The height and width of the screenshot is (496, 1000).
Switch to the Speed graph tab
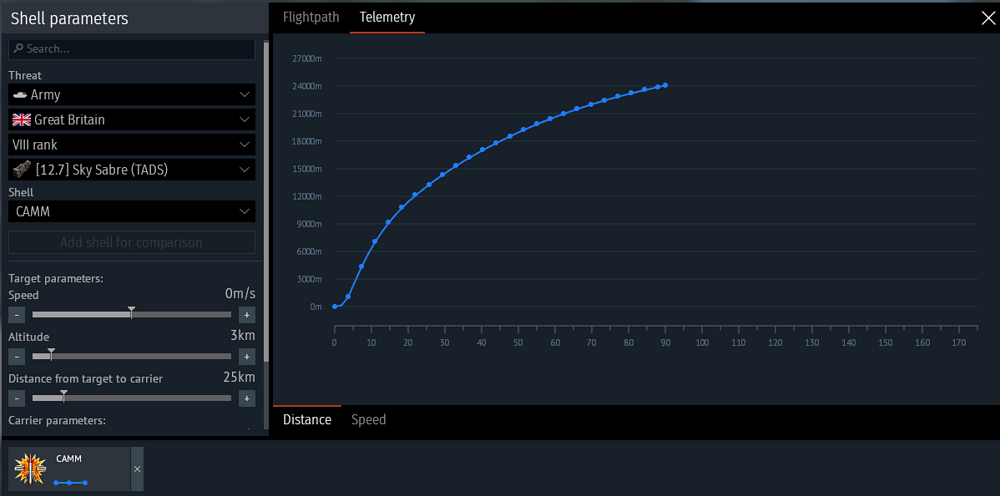pyautogui.click(x=369, y=419)
